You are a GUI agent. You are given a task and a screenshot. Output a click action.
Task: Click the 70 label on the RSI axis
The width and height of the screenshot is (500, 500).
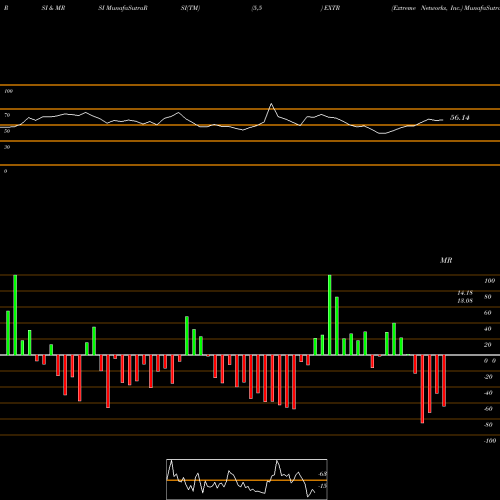(7, 115)
